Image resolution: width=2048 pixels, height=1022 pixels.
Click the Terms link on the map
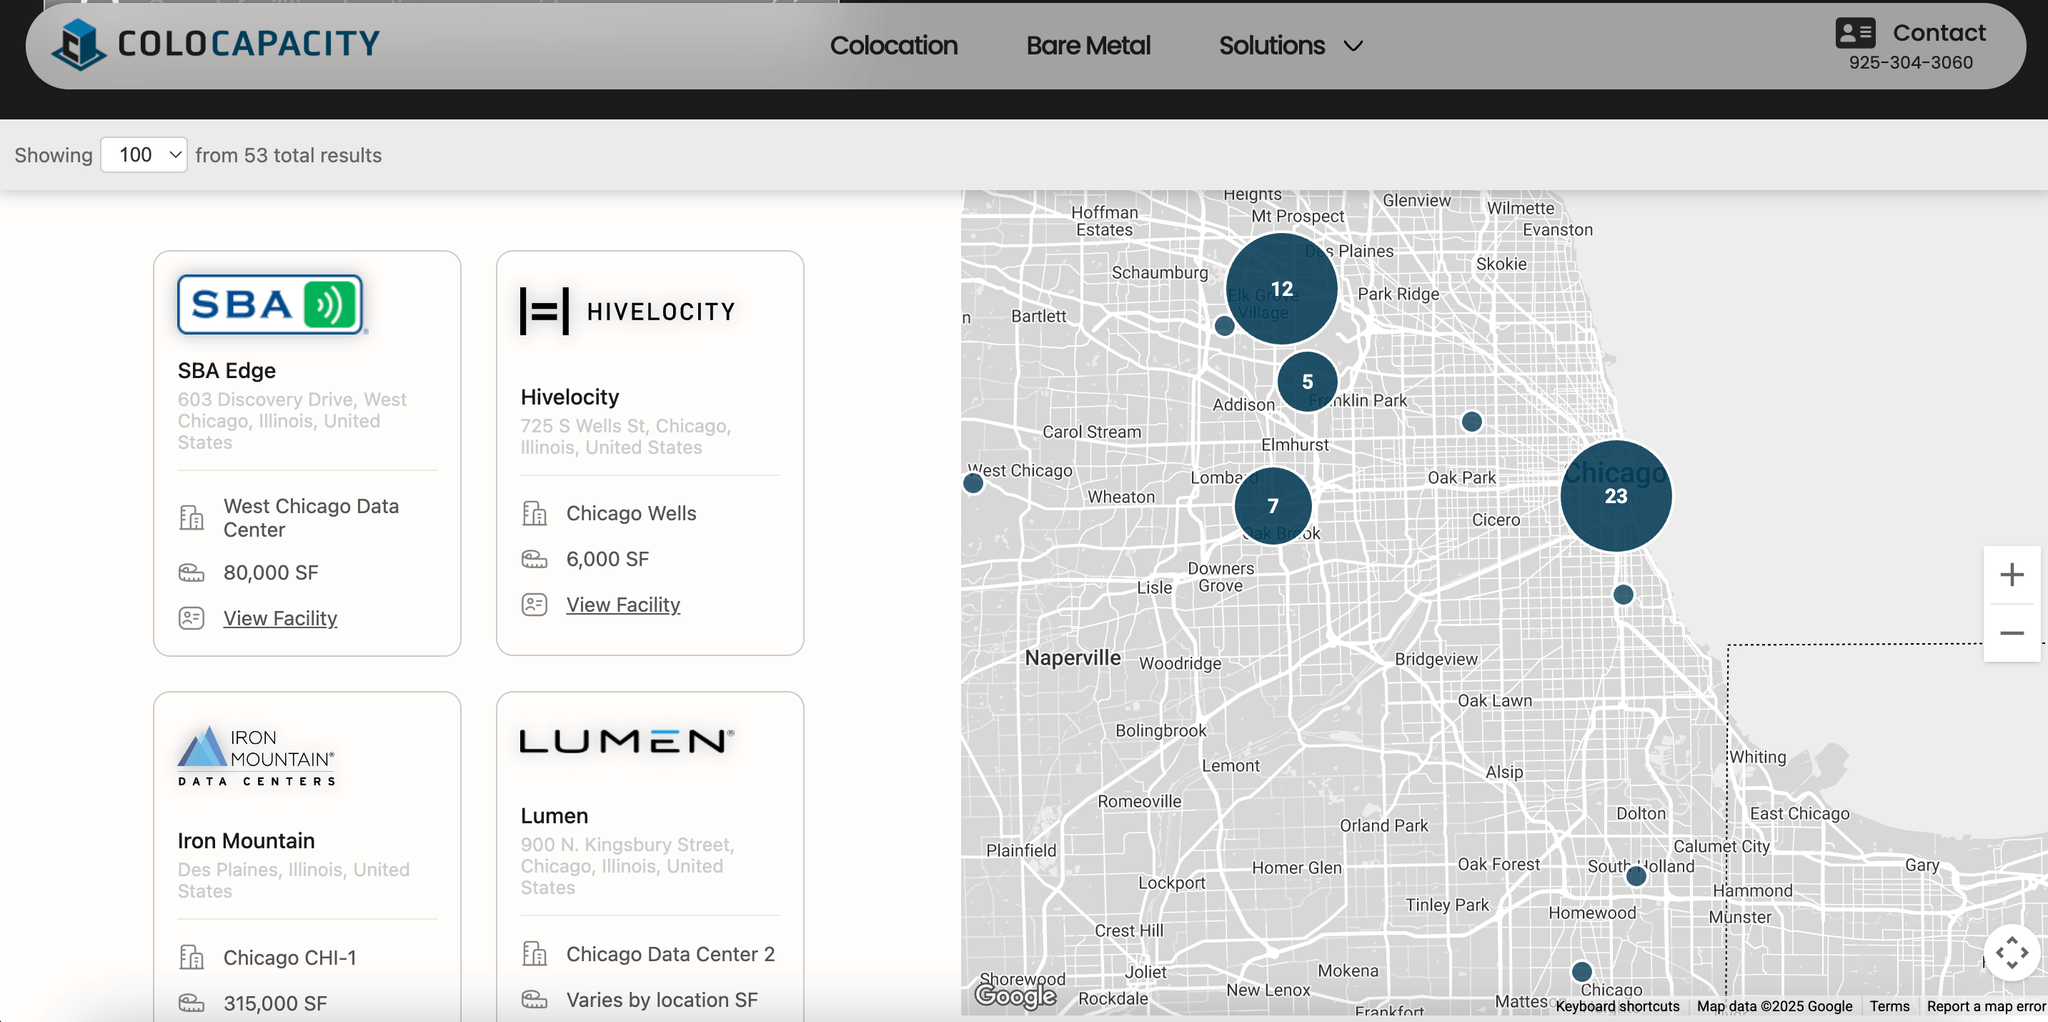(x=1888, y=1006)
